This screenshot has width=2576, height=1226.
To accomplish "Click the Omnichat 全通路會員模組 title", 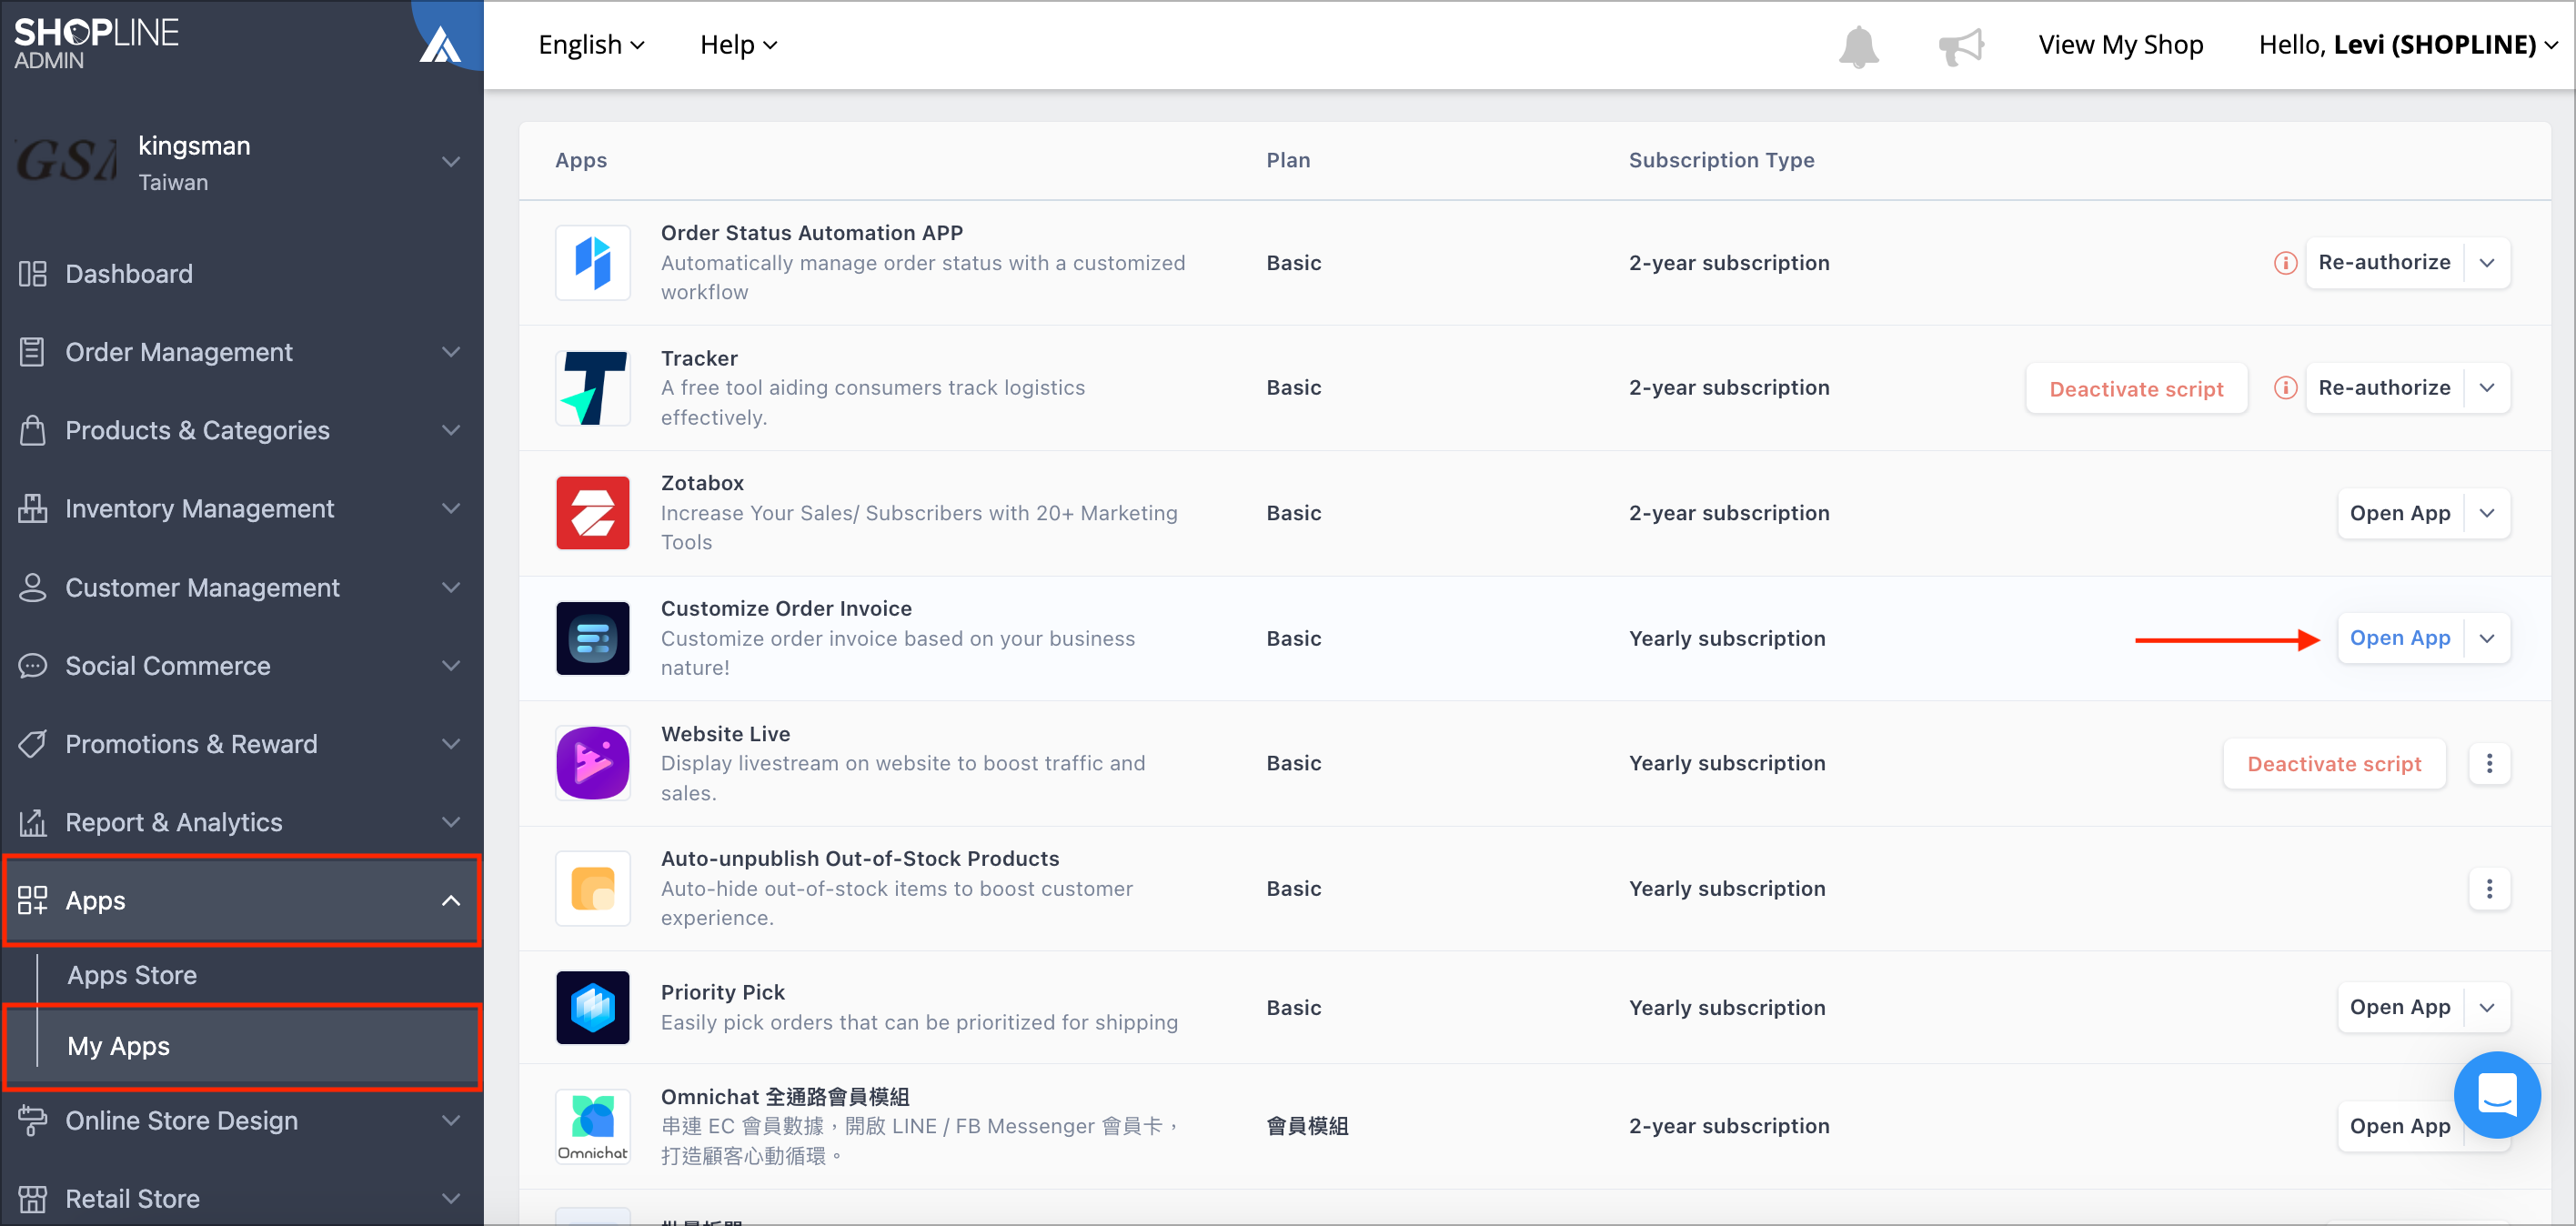I will coord(785,1097).
